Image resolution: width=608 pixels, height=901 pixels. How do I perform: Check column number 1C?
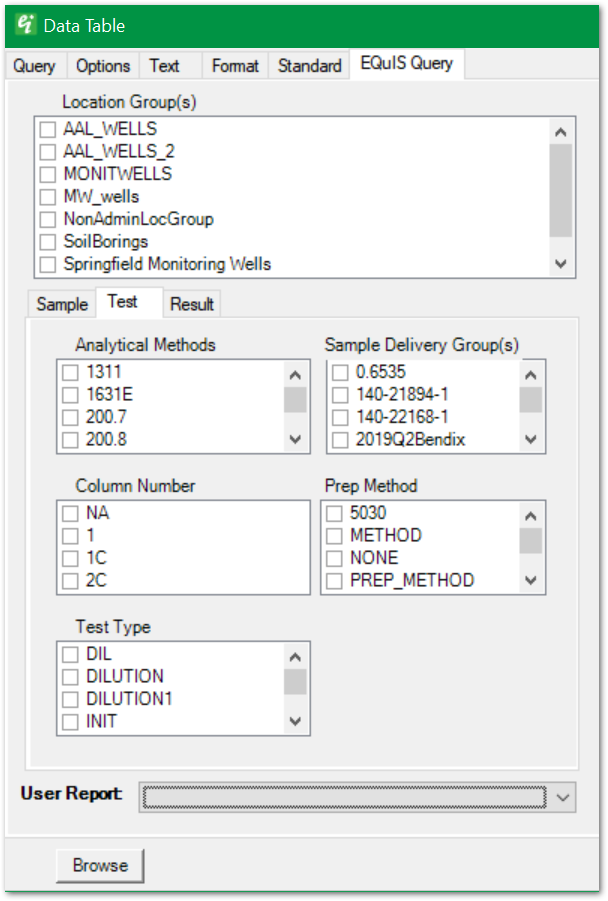click(x=70, y=558)
